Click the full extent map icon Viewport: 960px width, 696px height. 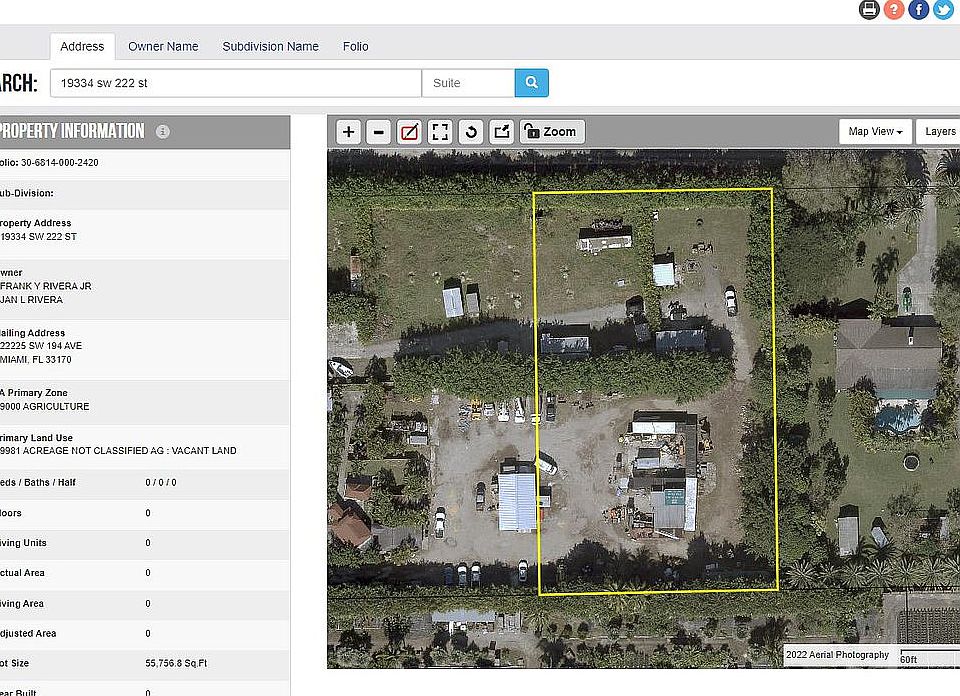(x=440, y=132)
